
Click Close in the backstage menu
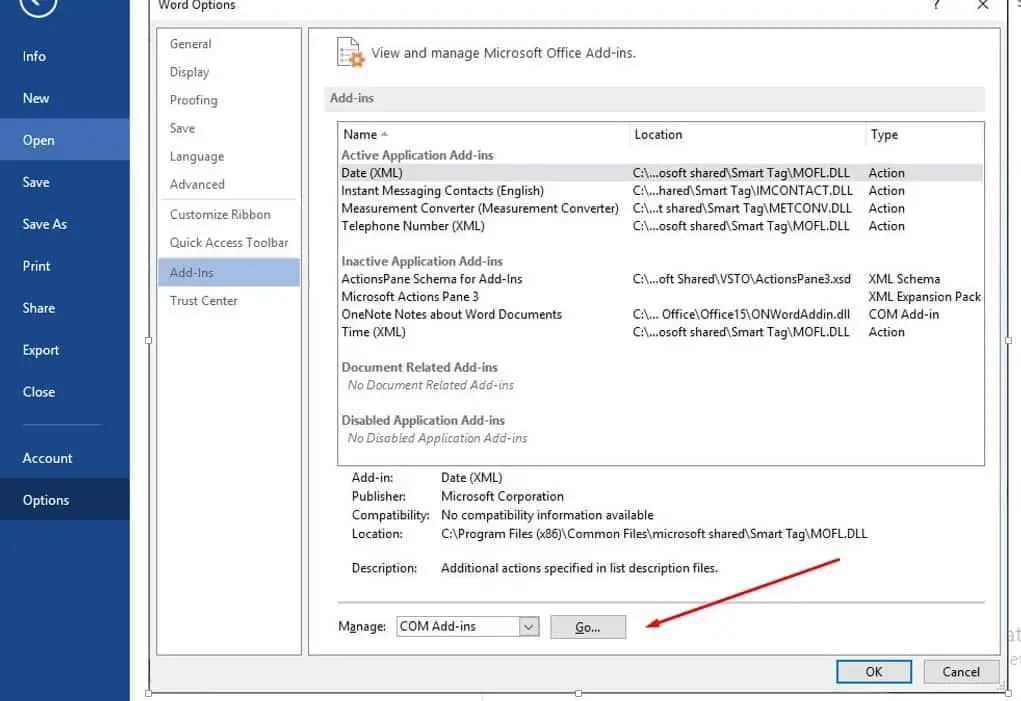64,392
